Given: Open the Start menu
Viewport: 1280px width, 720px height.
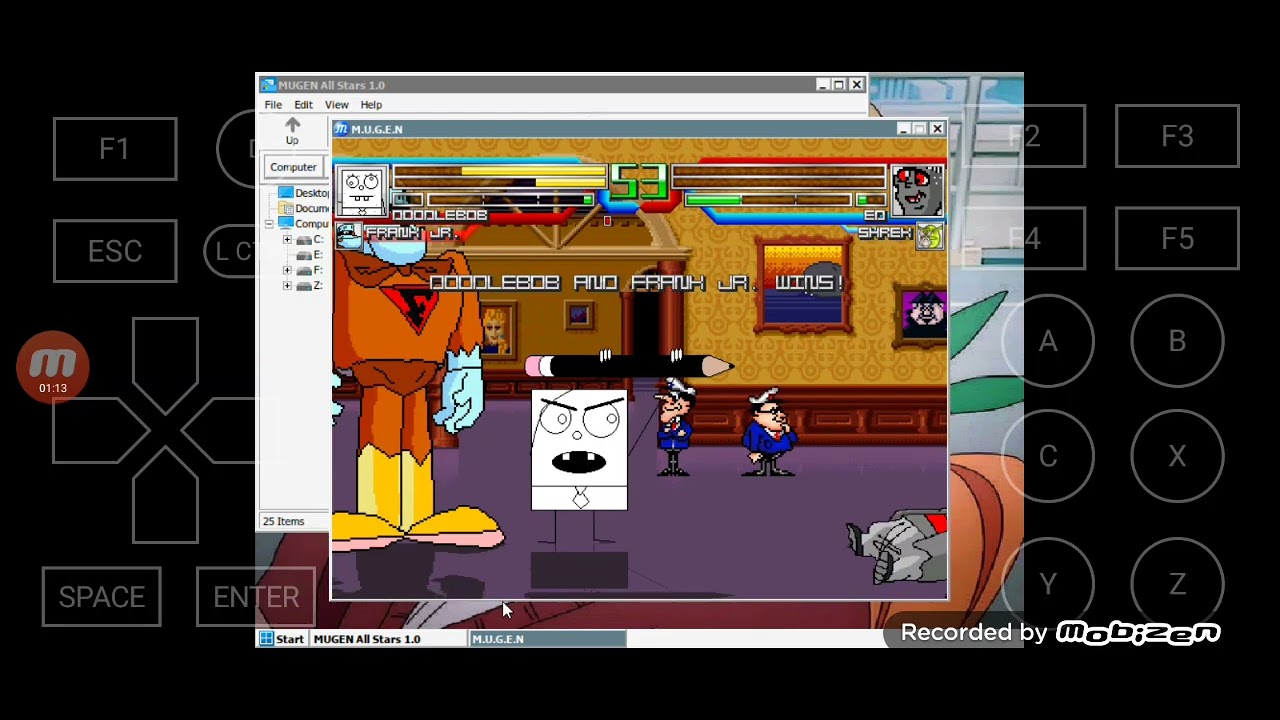Looking at the screenshot, I should coord(282,639).
